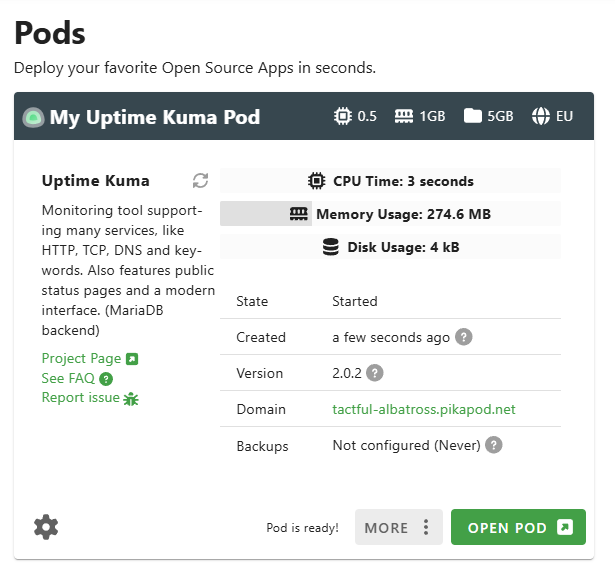
Task: Open the tactful-albatross.pikapod.net domain link
Action: [x=424, y=409]
